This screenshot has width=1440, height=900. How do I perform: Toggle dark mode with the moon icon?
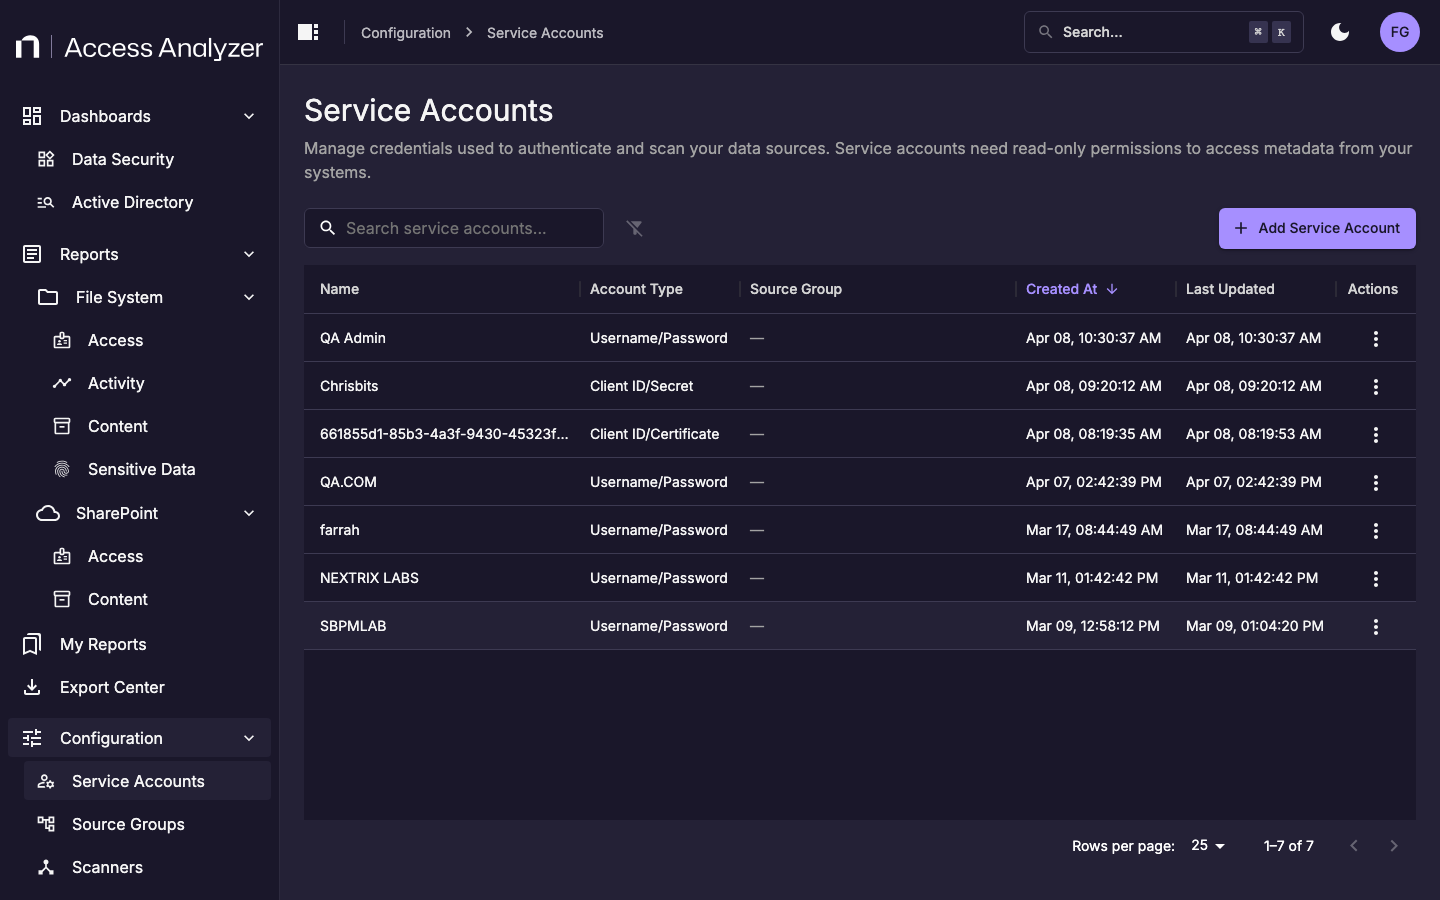(1340, 32)
